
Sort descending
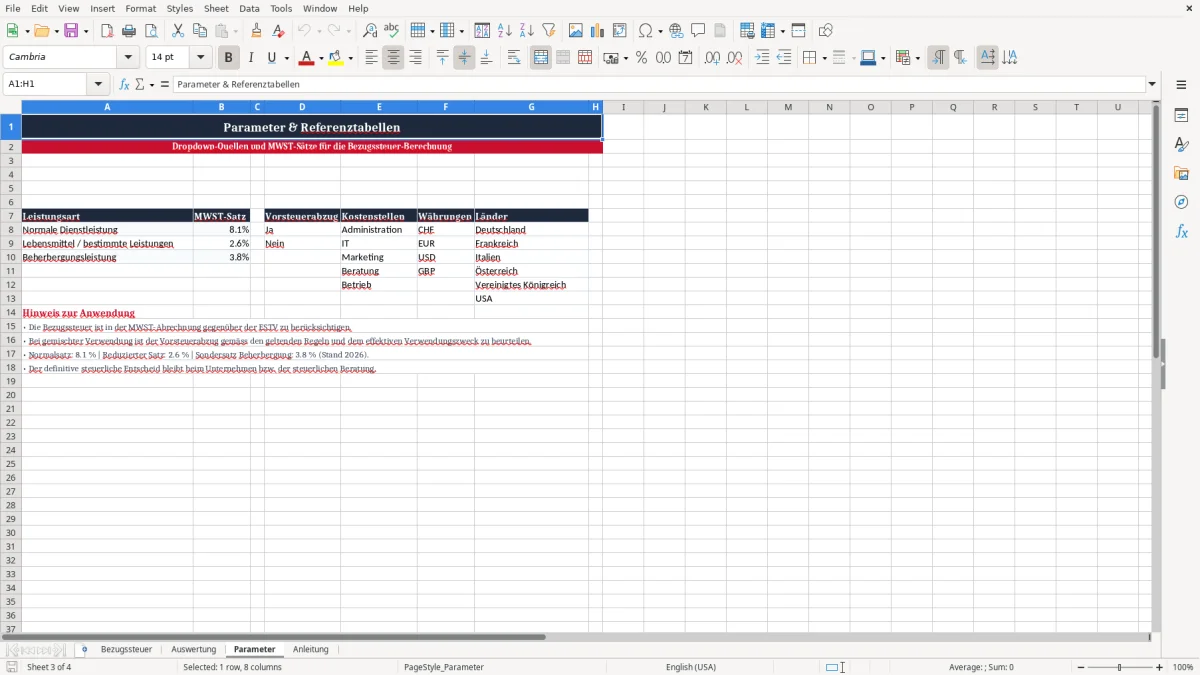[x=527, y=31]
